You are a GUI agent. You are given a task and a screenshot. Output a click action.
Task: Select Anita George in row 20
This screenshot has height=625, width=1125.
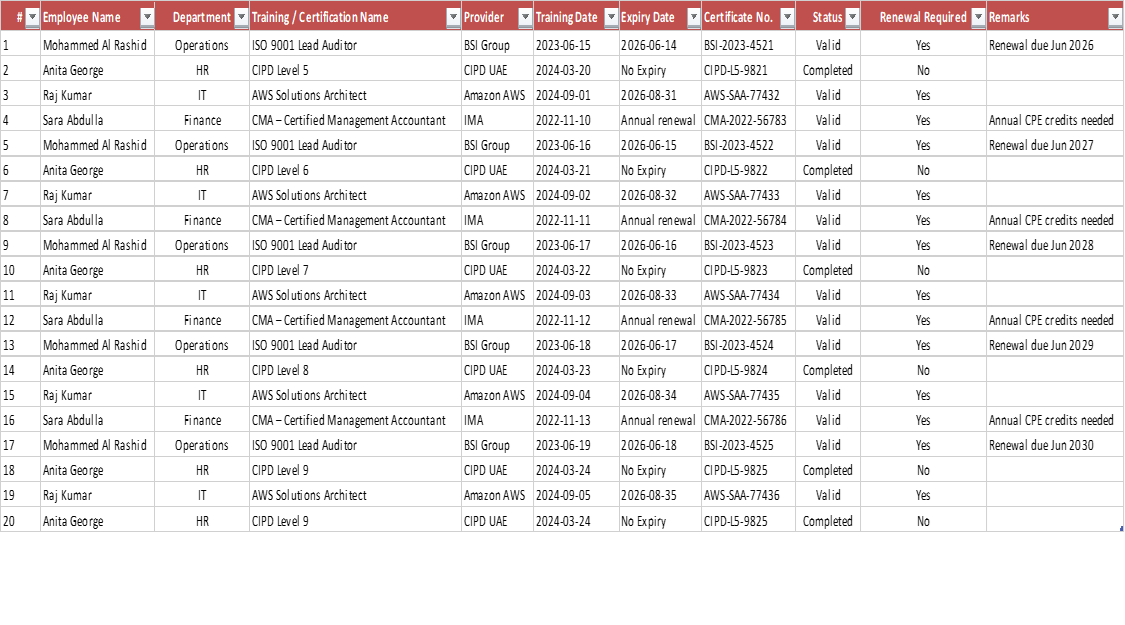point(97,521)
